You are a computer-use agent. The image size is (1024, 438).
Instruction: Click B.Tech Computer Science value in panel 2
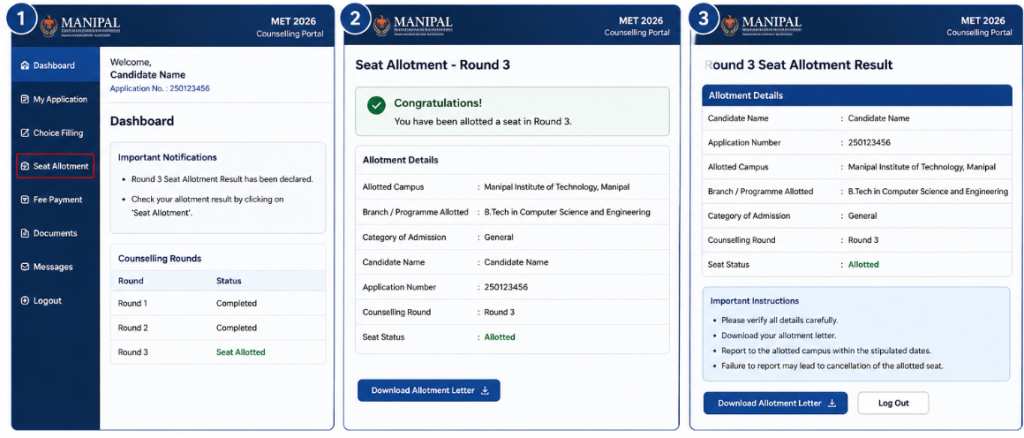(568, 212)
